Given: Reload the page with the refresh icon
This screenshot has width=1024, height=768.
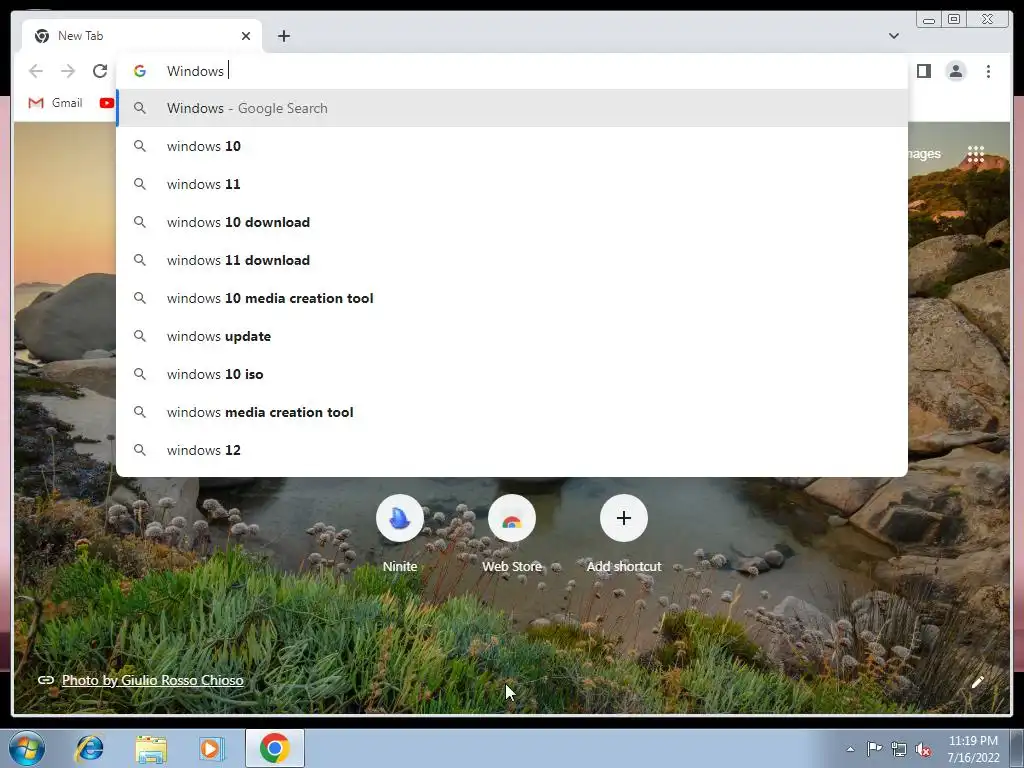Looking at the screenshot, I should click(x=100, y=71).
